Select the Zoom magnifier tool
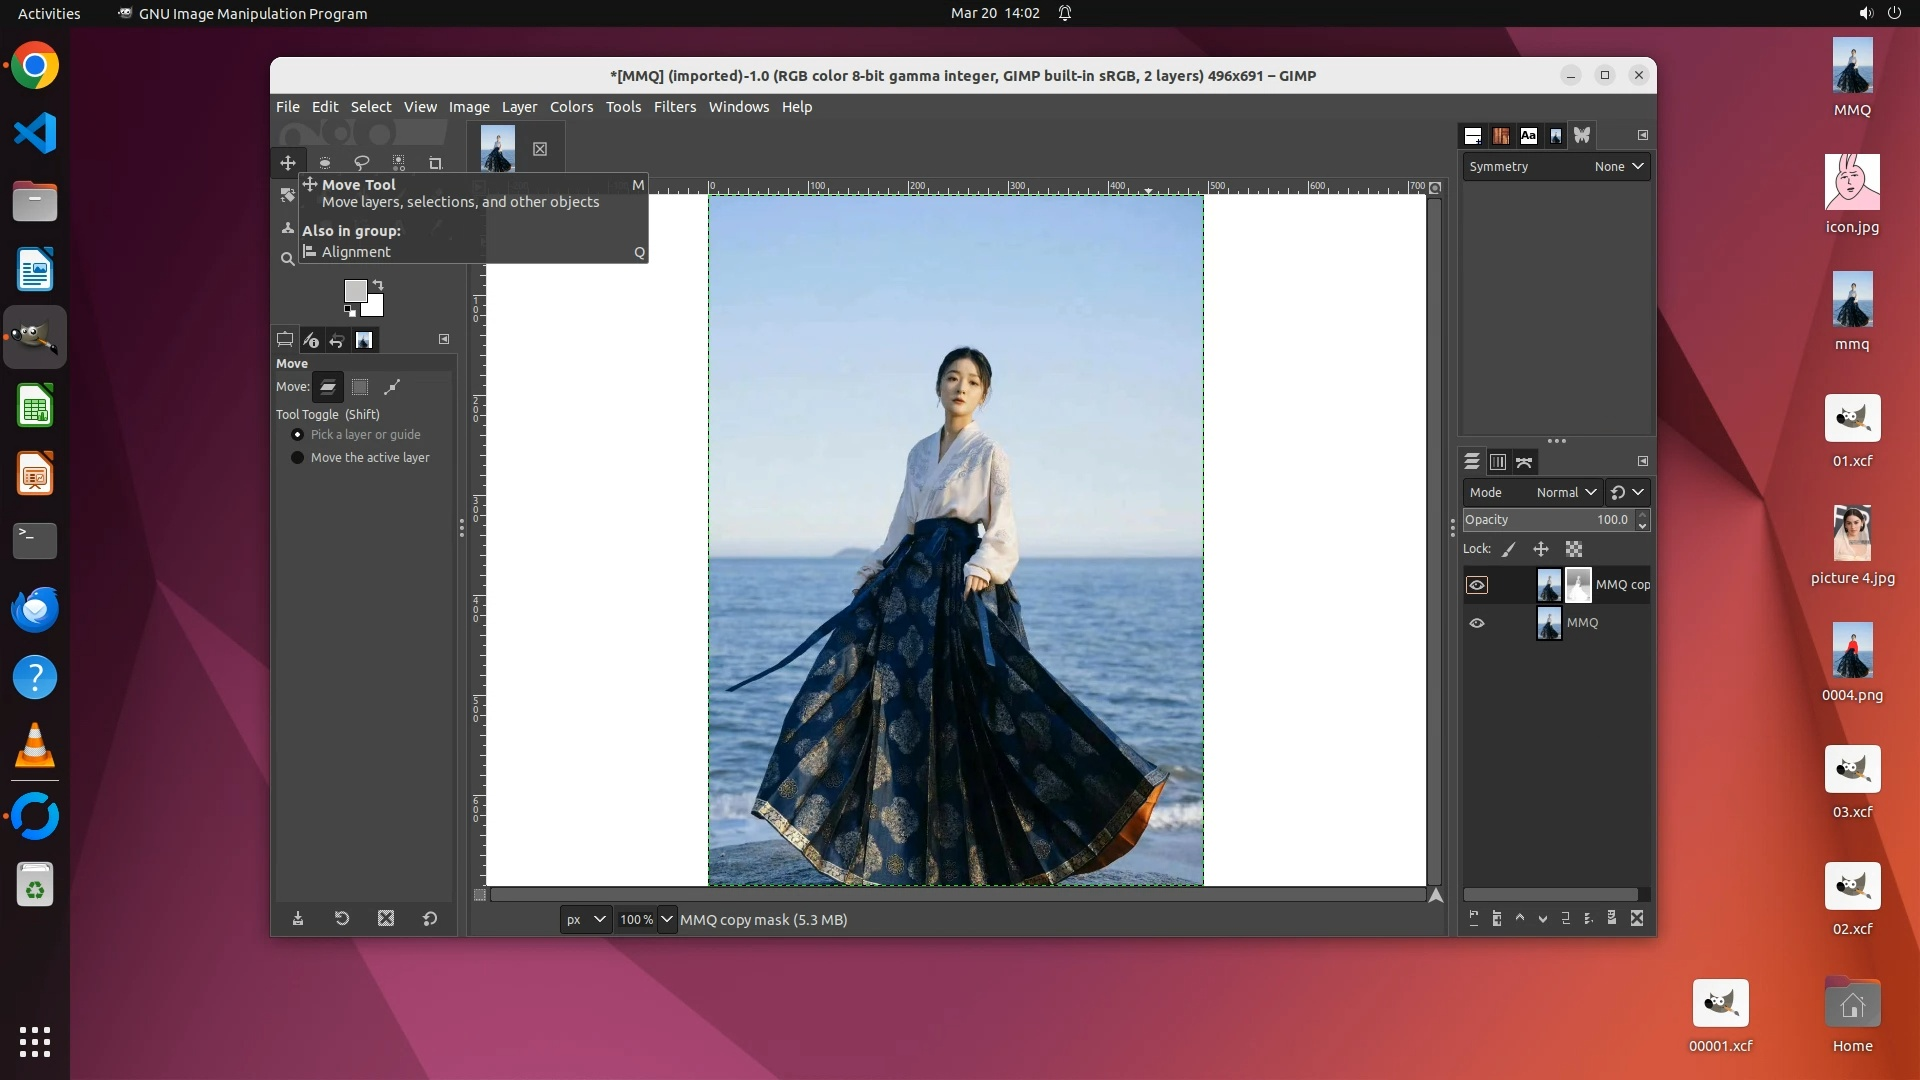 (288, 259)
